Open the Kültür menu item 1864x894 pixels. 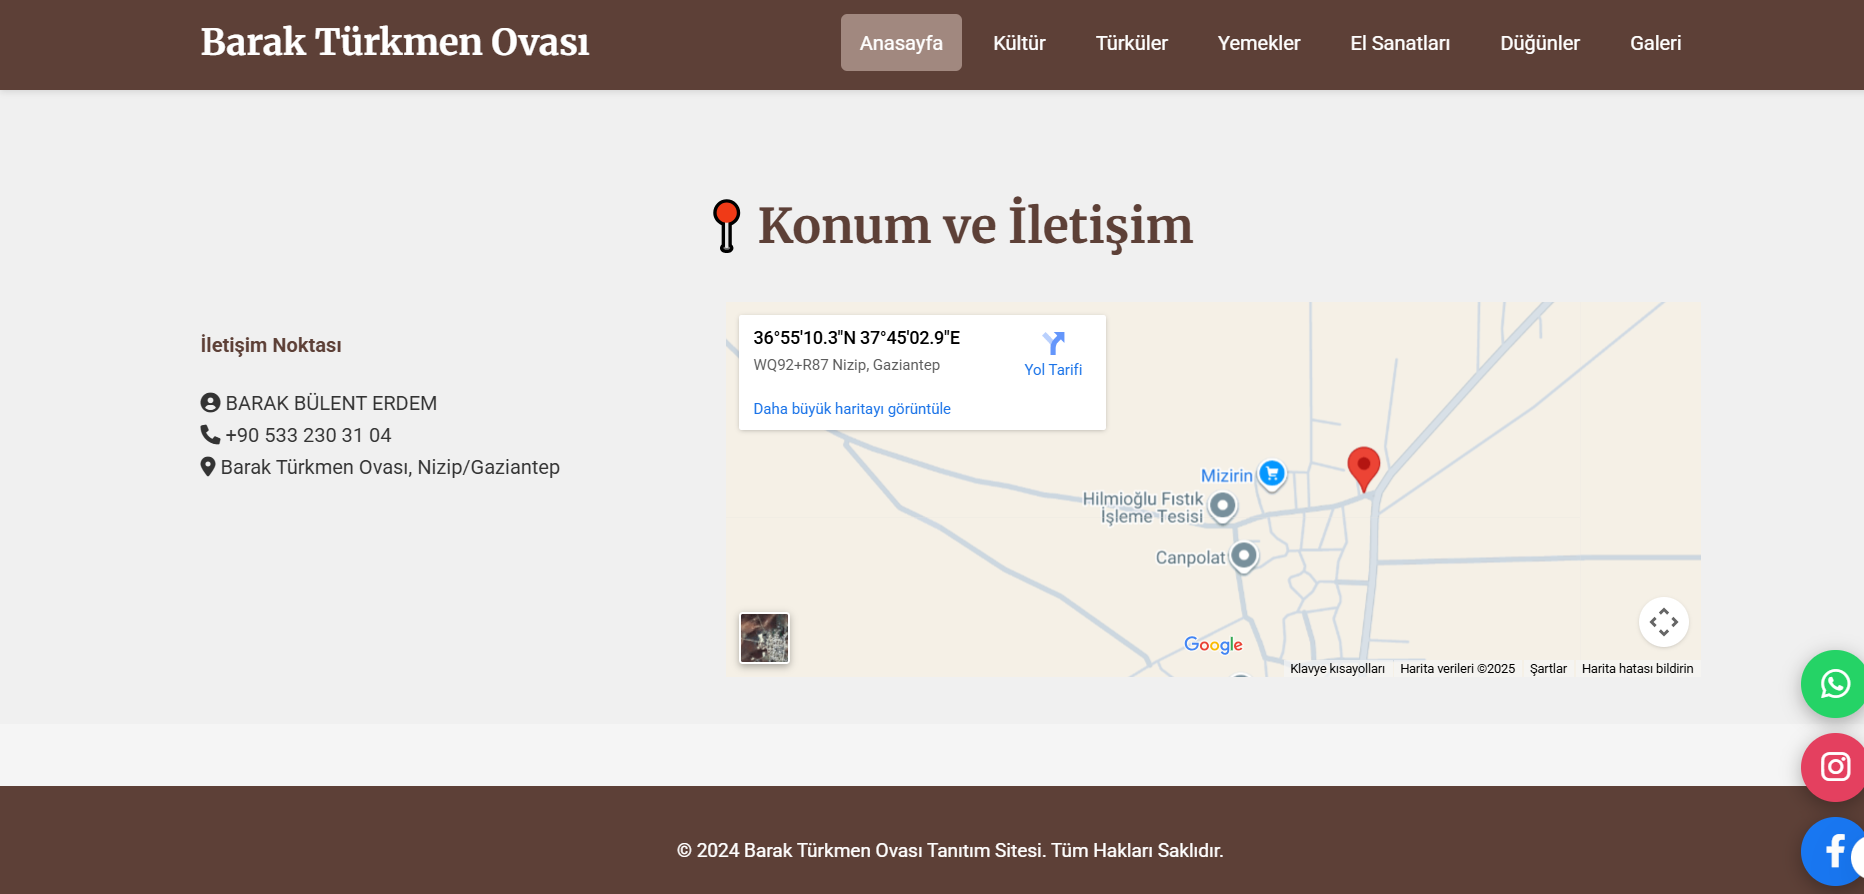(x=1019, y=43)
